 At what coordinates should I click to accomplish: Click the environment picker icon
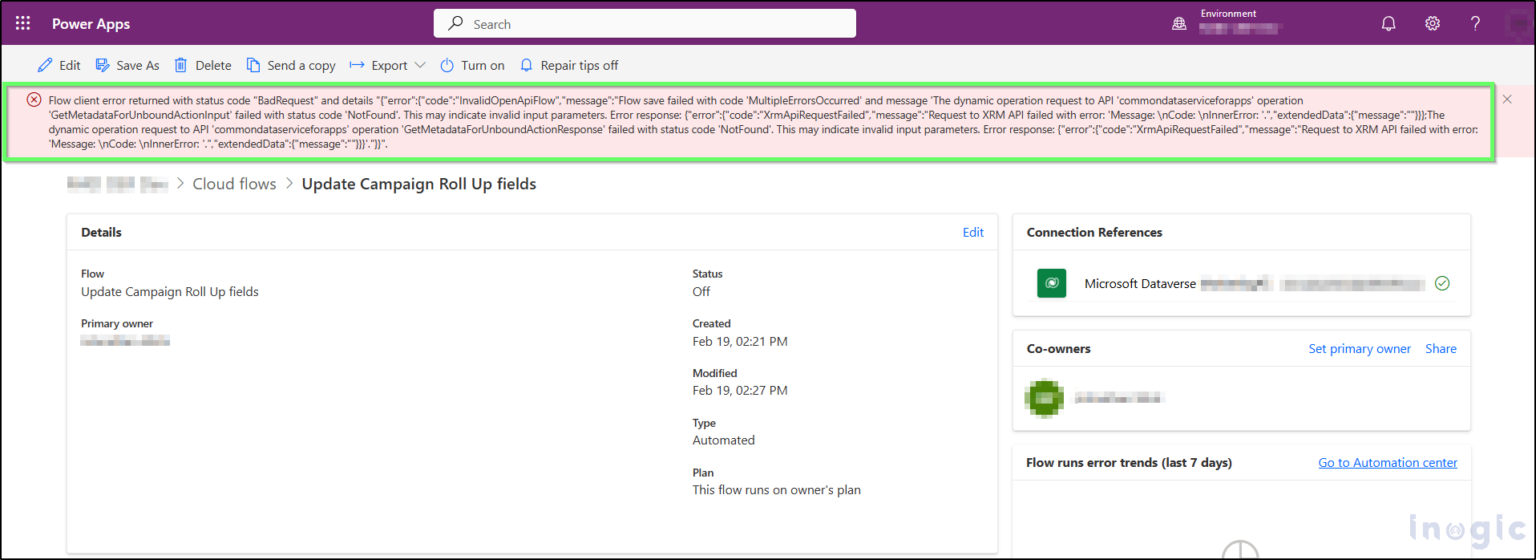(x=1179, y=24)
